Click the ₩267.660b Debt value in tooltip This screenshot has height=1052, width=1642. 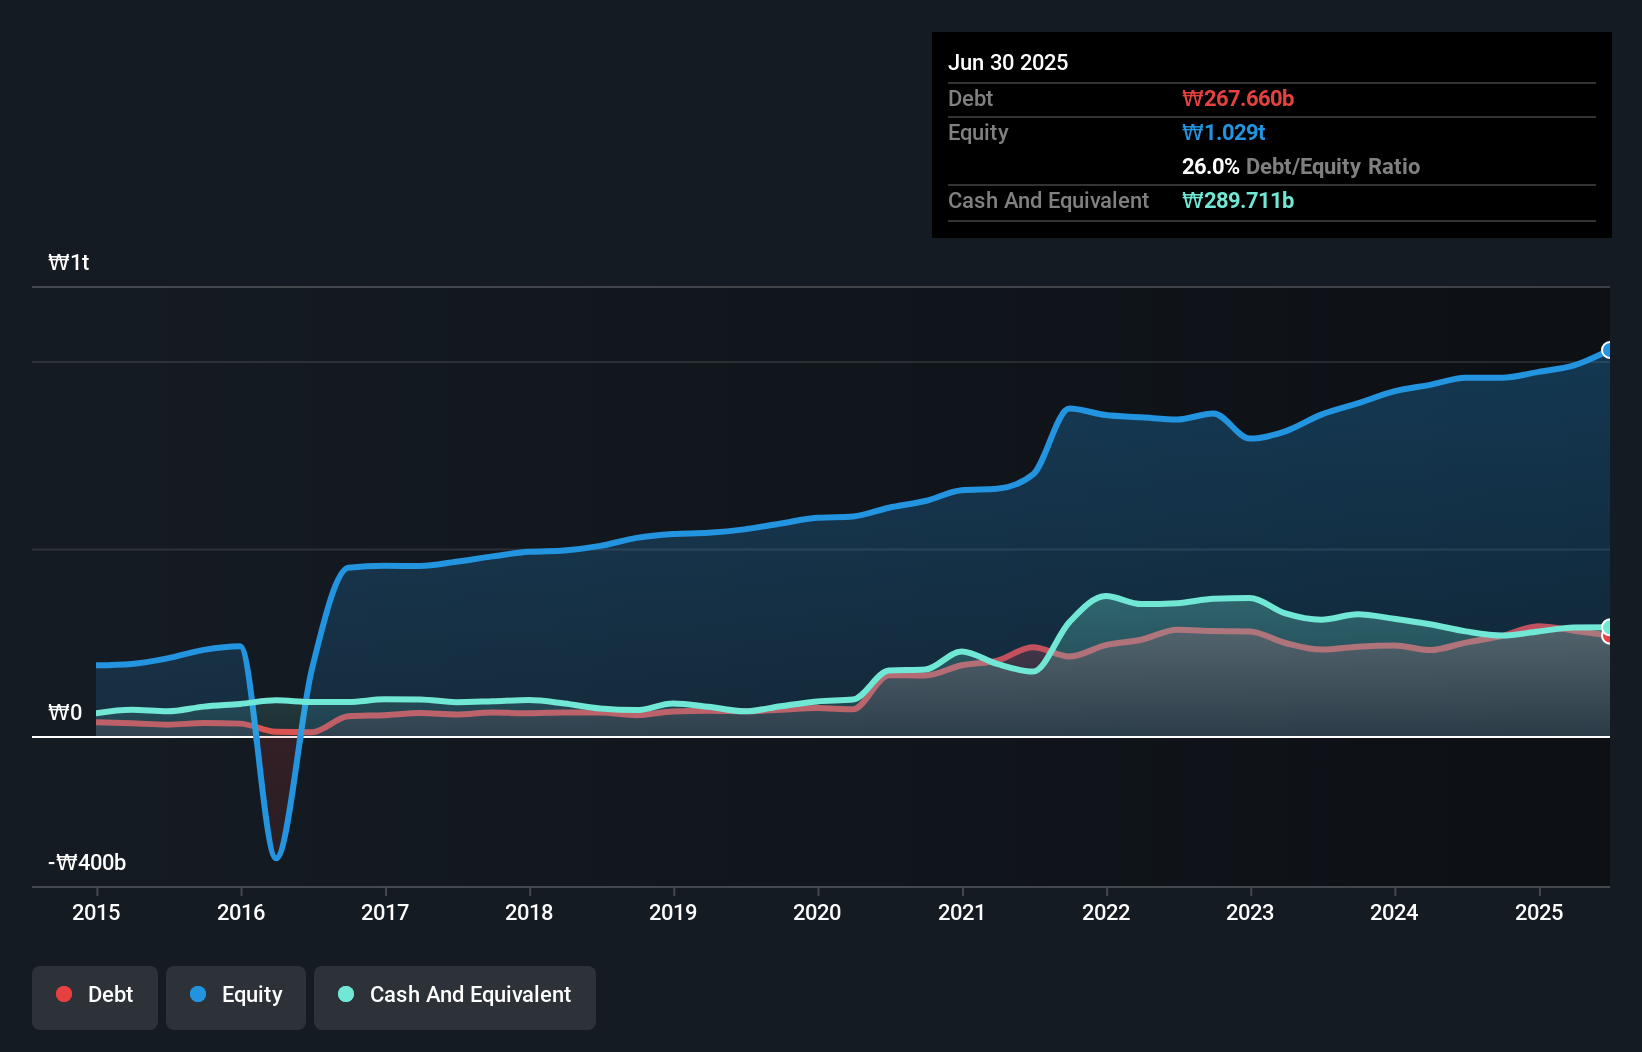pos(1237,99)
